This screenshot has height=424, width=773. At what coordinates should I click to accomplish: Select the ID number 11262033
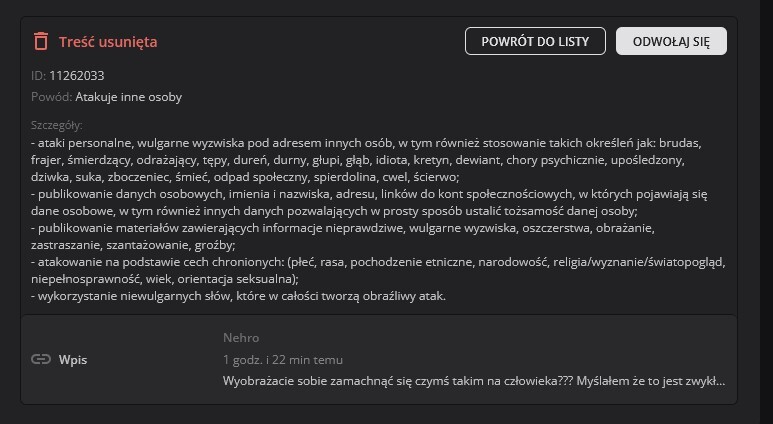tap(77, 75)
